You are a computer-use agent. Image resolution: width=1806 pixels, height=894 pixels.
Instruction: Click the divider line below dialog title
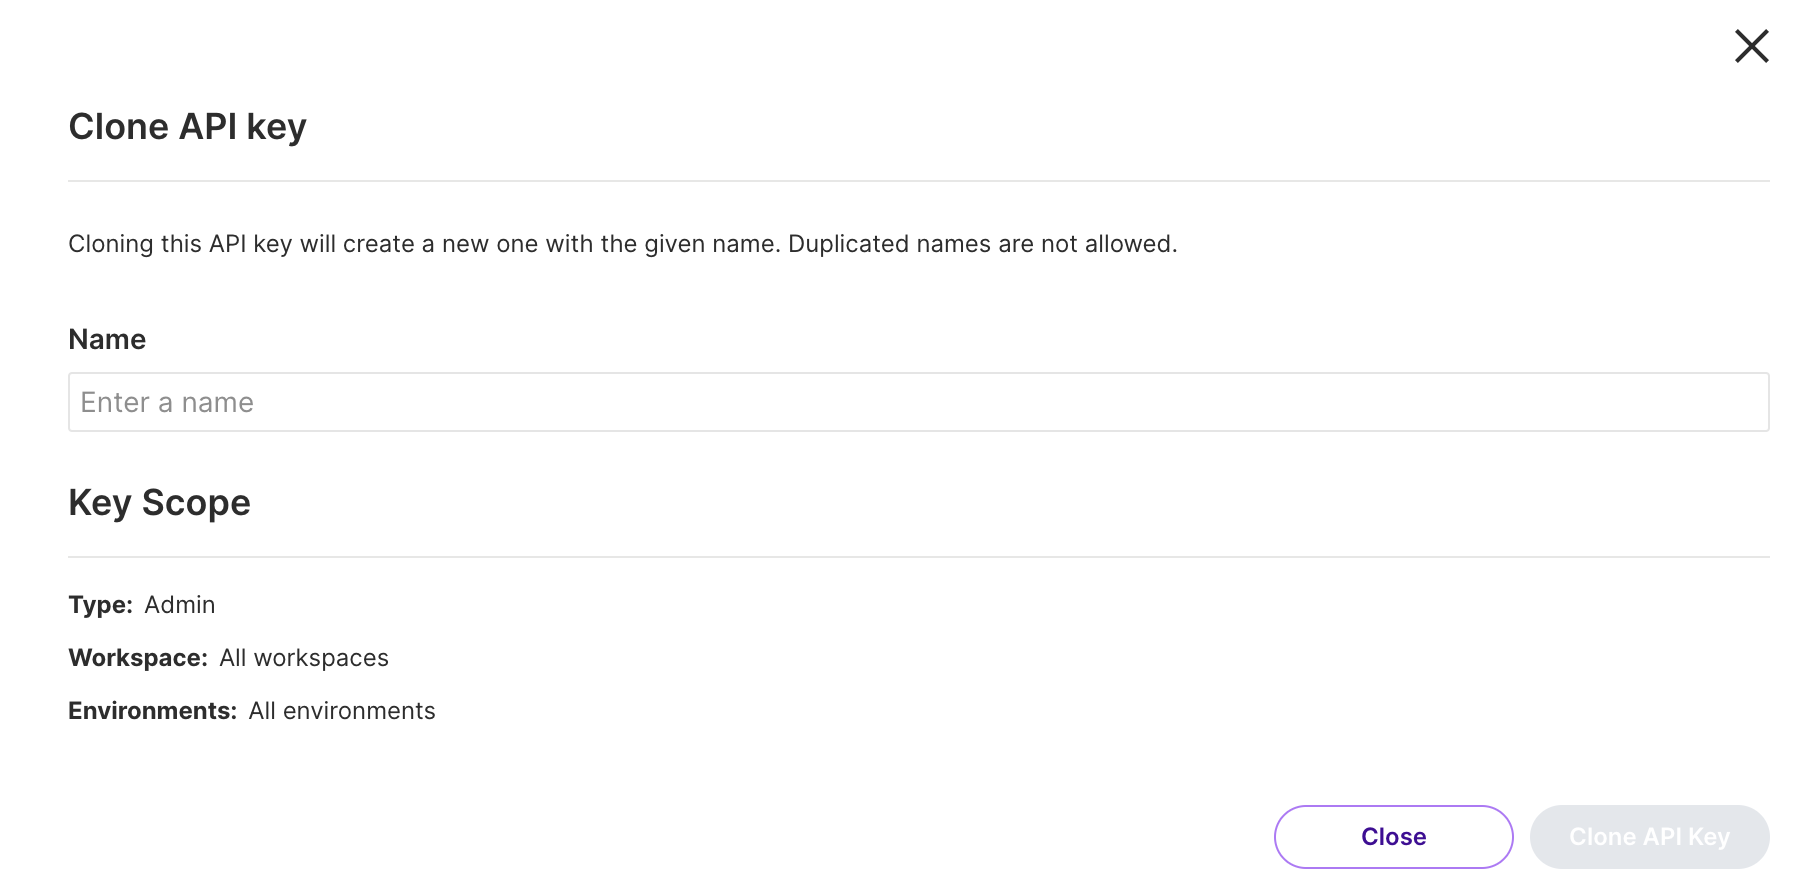pos(918,181)
